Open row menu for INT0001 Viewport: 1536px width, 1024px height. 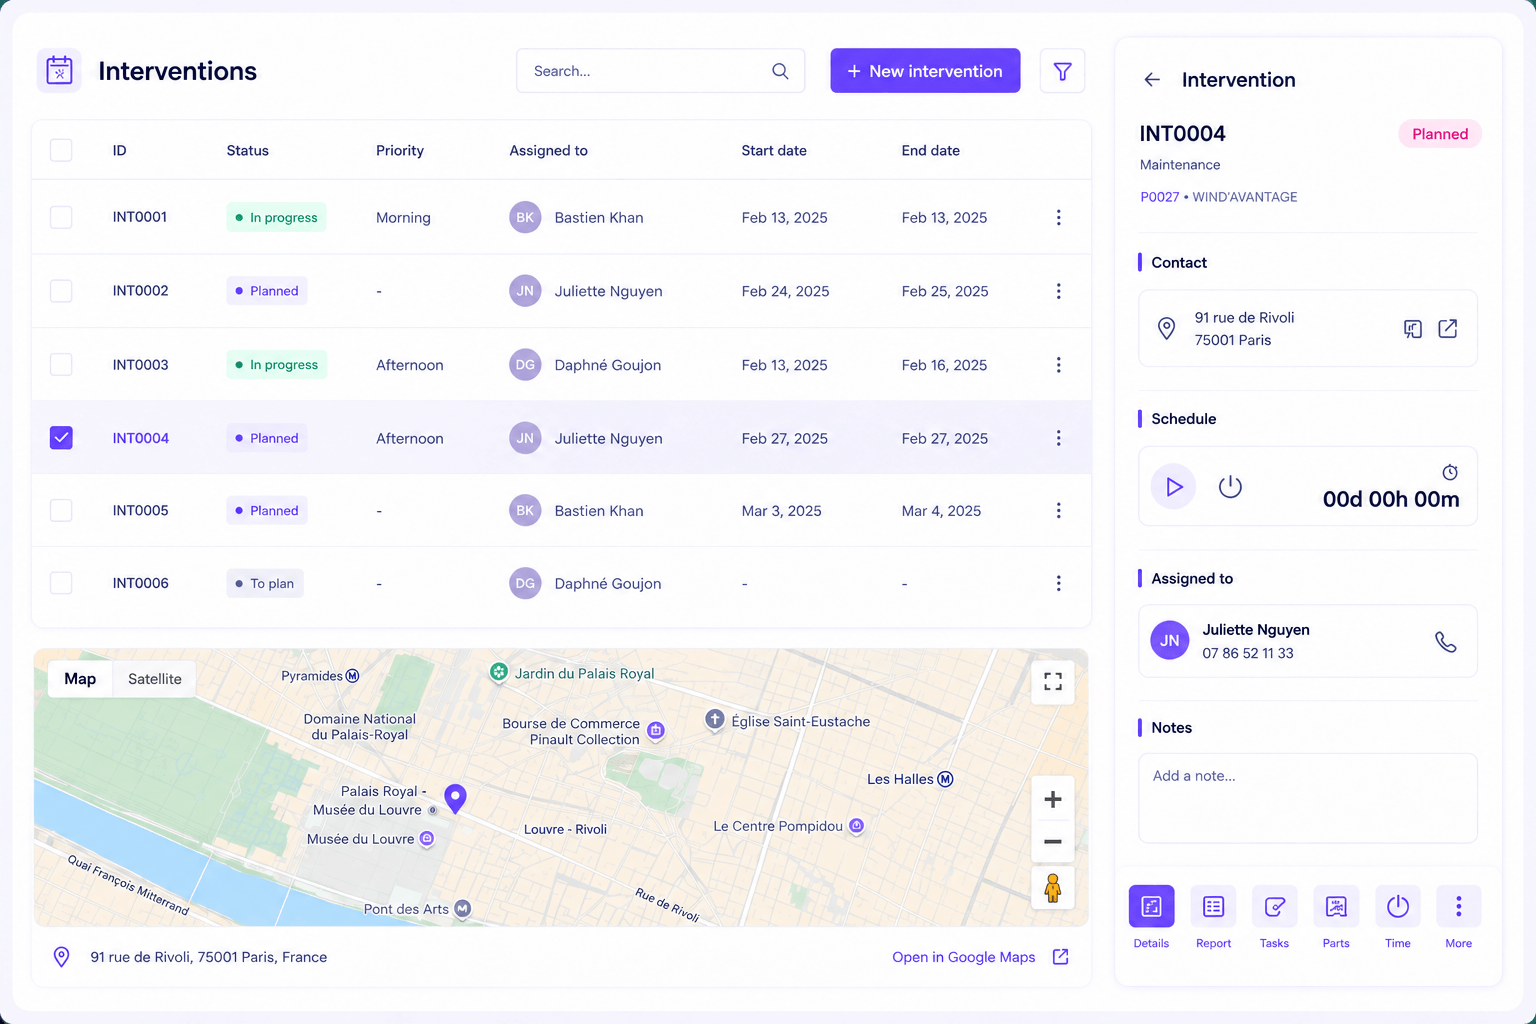pos(1058,217)
